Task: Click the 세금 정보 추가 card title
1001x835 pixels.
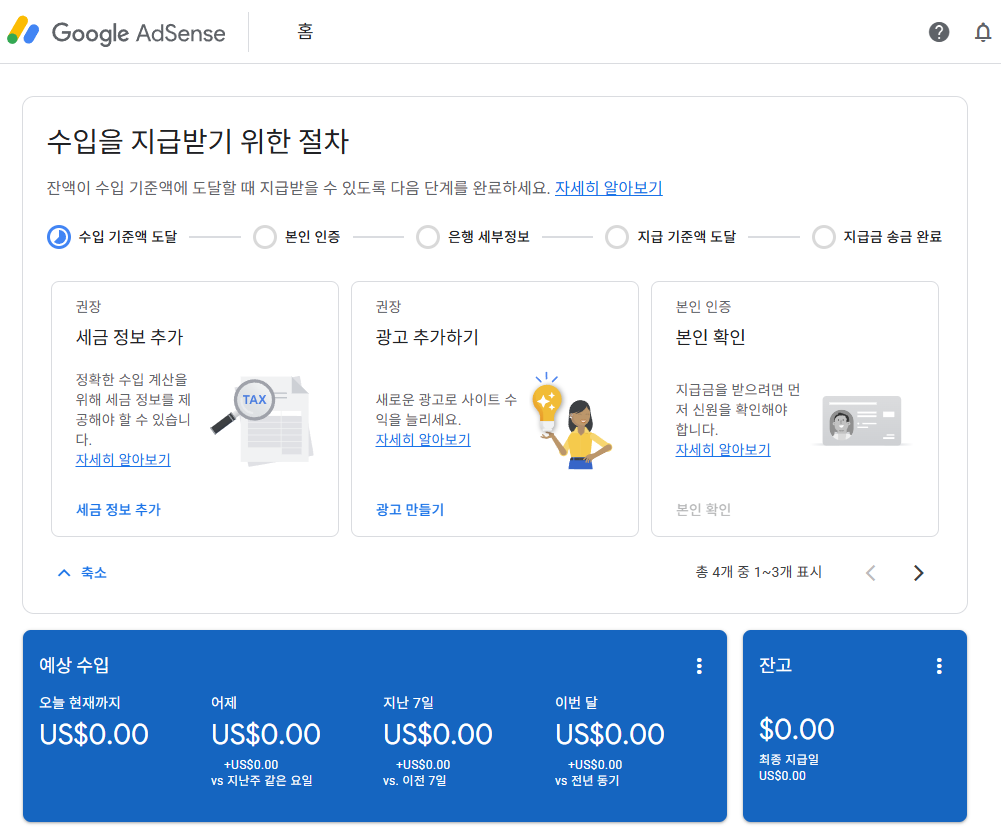Action: (x=130, y=336)
